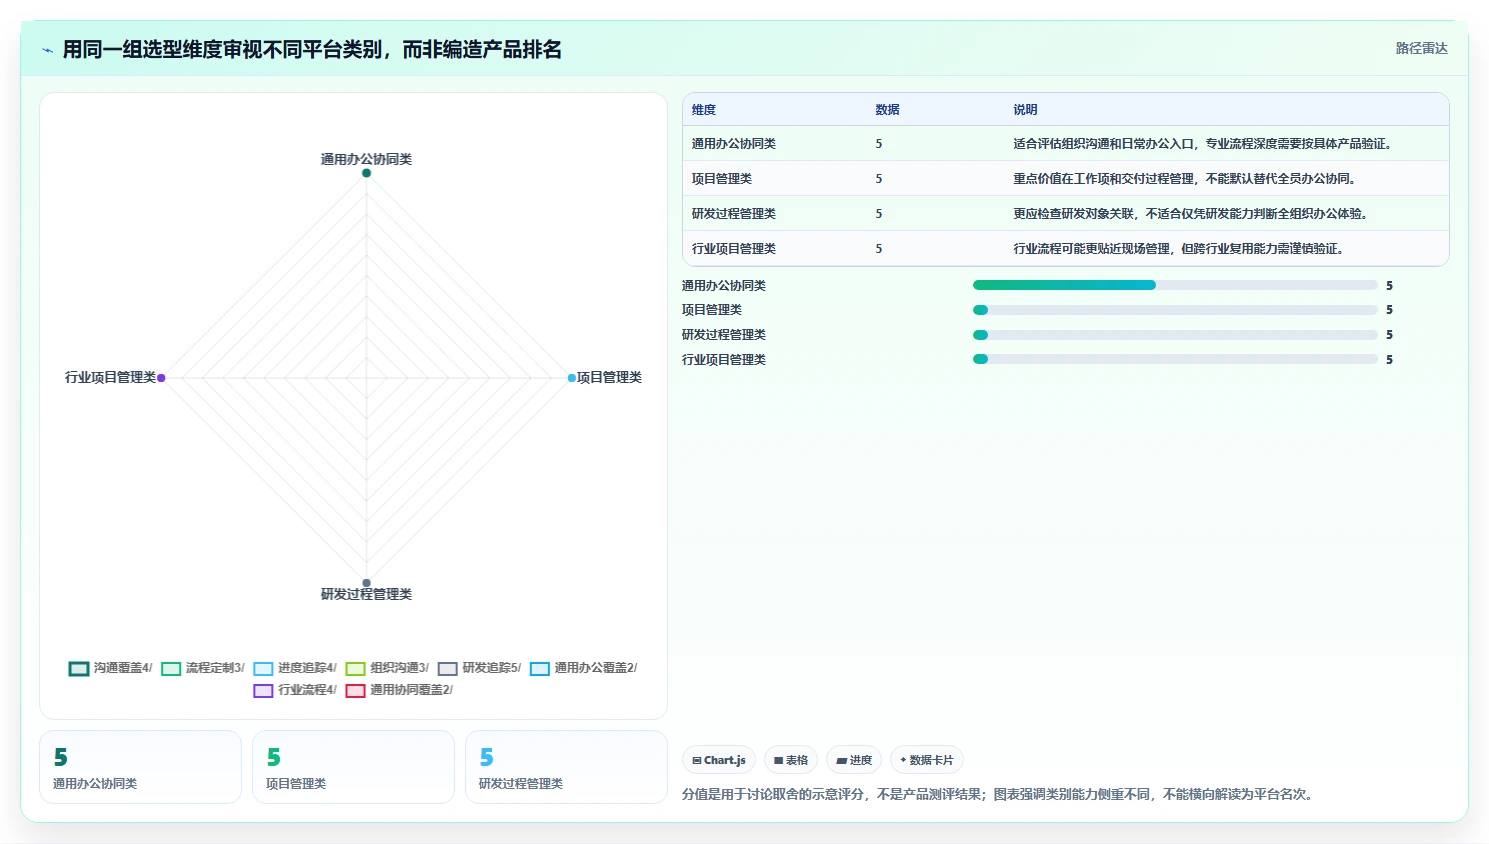1489x844 pixels.
Task: Toggle the 流程定制3/ legend item
Action: 203,668
